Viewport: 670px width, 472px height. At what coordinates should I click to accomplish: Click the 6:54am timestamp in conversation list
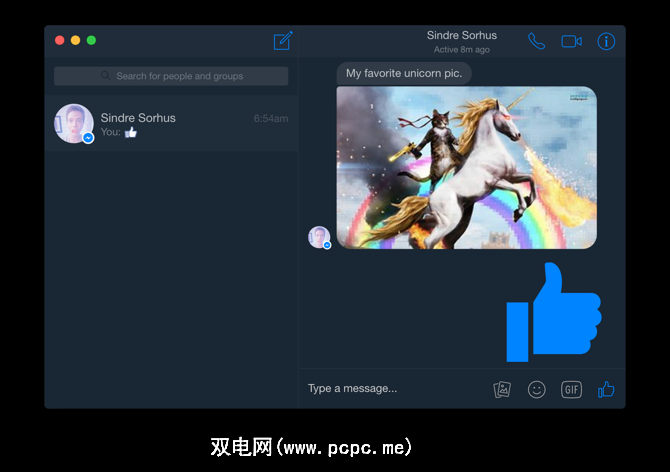click(271, 118)
